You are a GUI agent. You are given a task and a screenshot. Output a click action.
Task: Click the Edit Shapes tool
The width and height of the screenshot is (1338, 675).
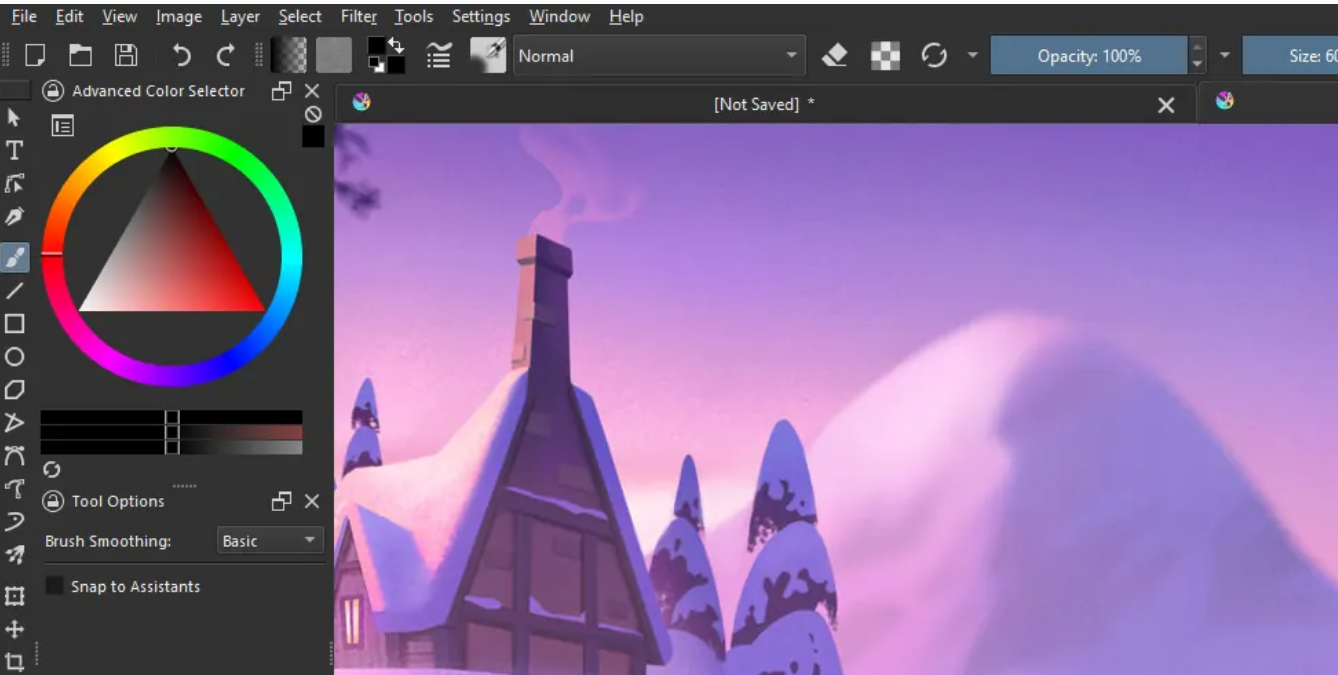tap(15, 184)
